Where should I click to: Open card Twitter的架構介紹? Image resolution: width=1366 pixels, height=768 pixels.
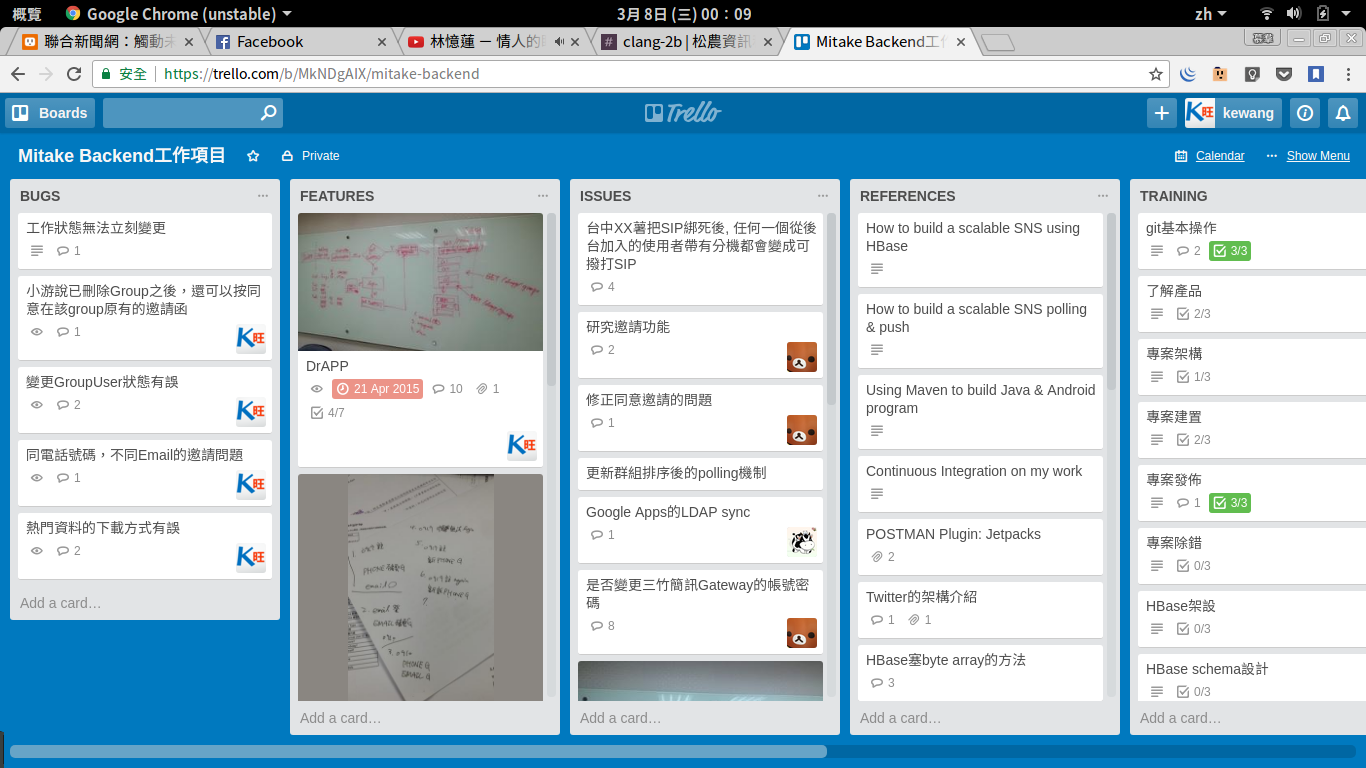point(980,610)
